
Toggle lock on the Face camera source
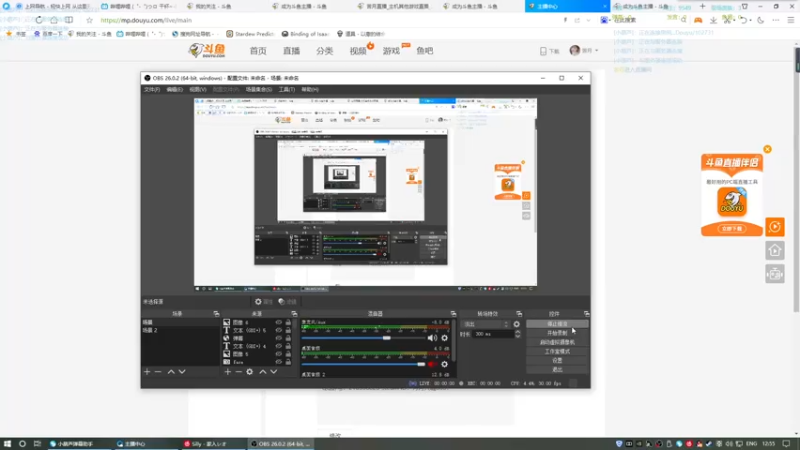pyautogui.click(x=288, y=362)
